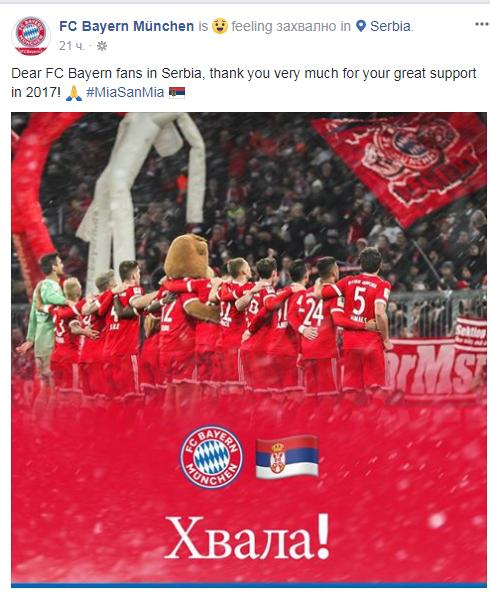This screenshot has width=490, height=593.
Task: Click the smiling feeling emoji icon
Action: coord(220,26)
